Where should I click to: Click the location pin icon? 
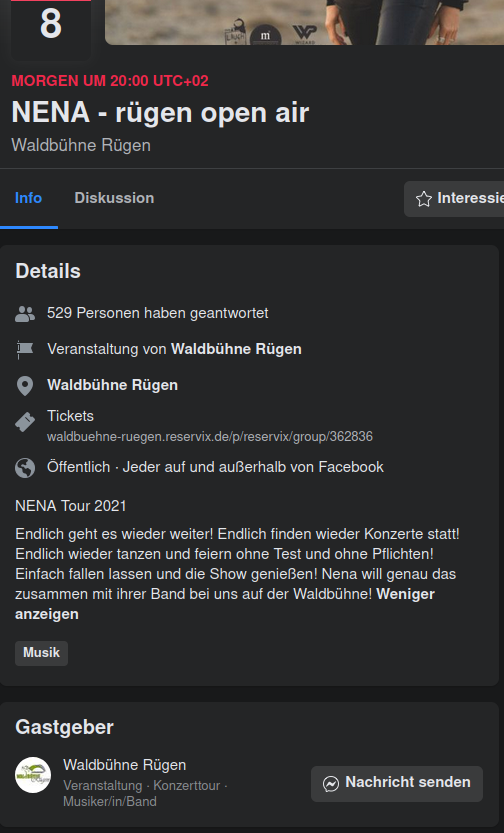pos(25,386)
